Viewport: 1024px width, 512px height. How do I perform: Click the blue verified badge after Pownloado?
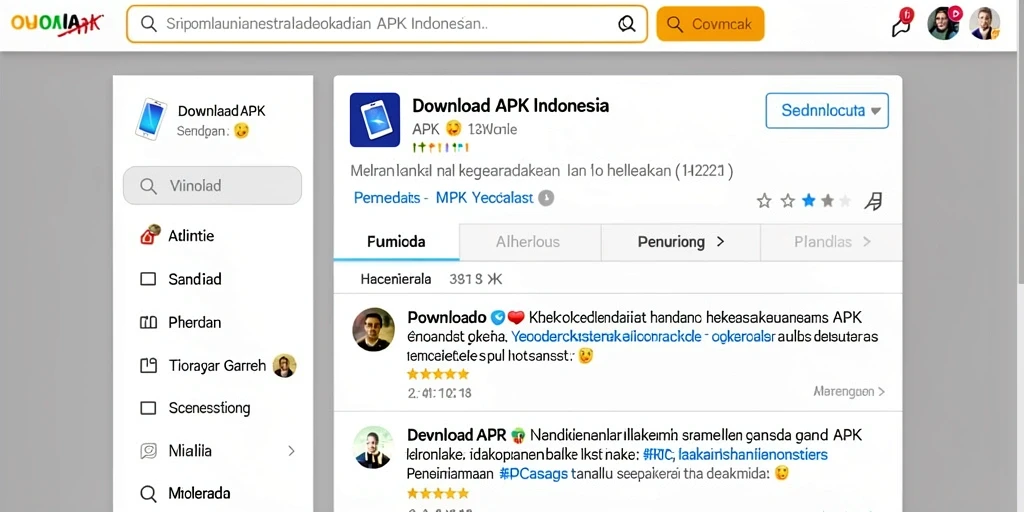pos(497,318)
